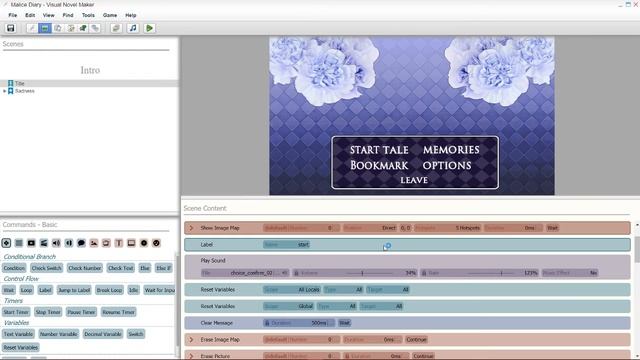Image resolution: width=640 pixels, height=360 pixels.
Task: Open the Find menu
Action: (68, 15)
